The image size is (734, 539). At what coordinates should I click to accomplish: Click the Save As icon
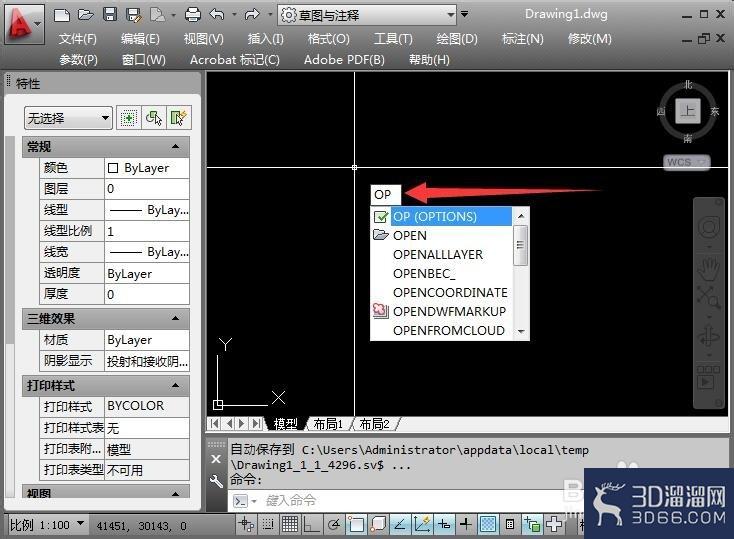tap(134, 15)
